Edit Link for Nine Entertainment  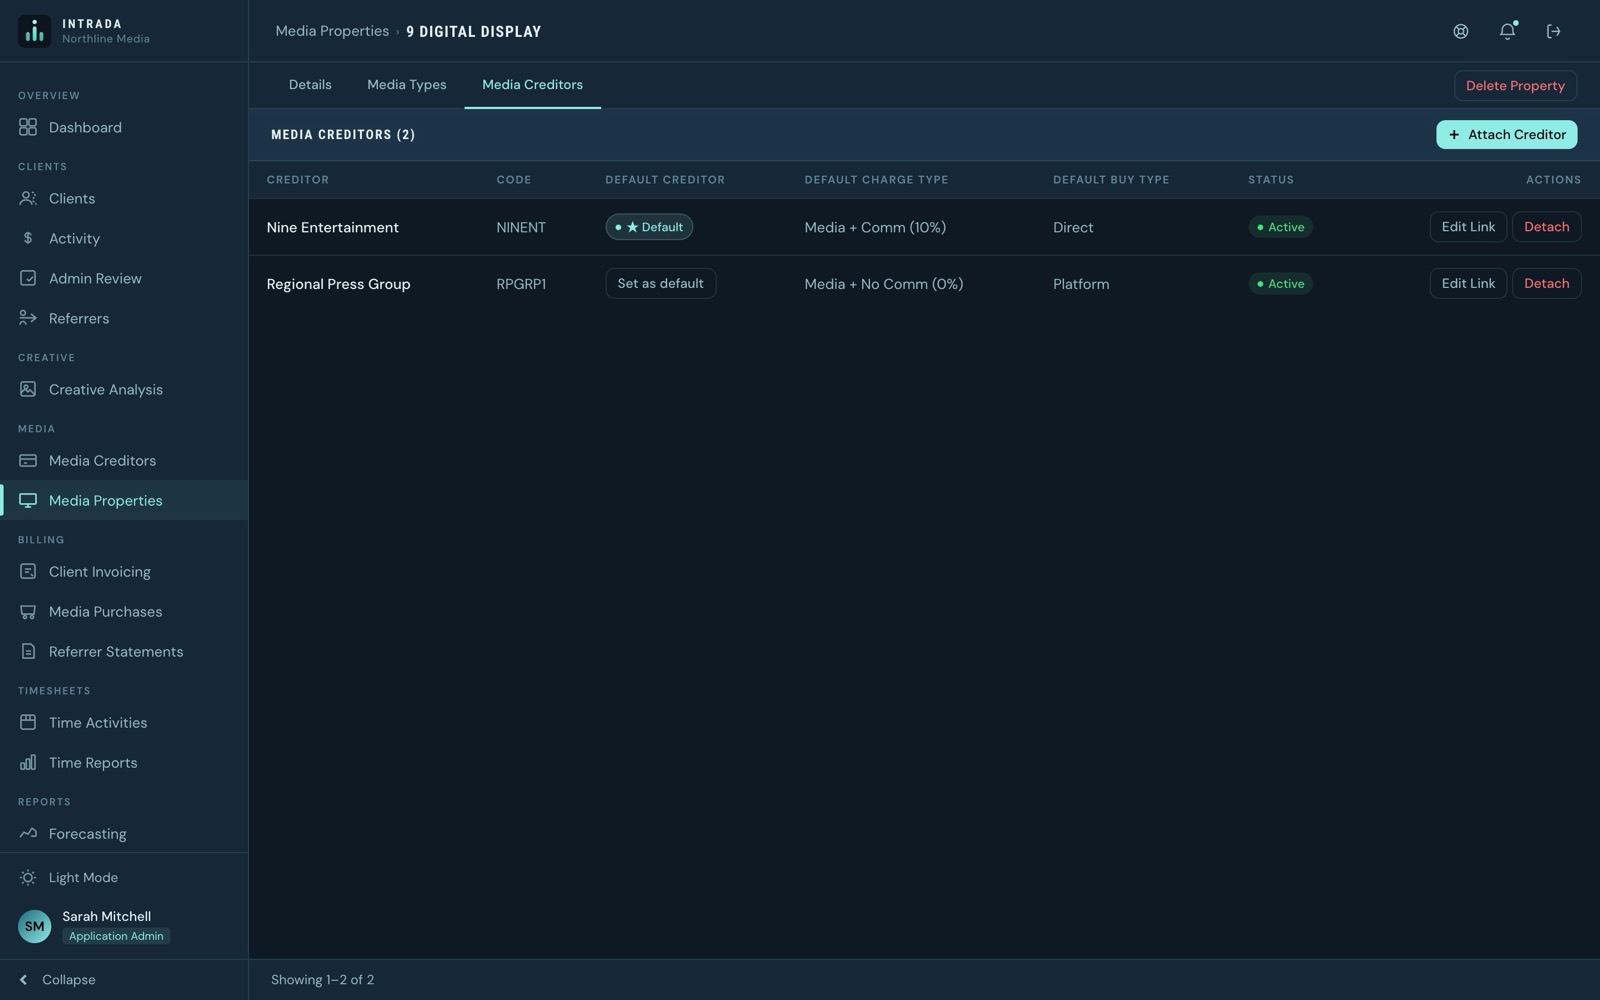(x=1468, y=227)
